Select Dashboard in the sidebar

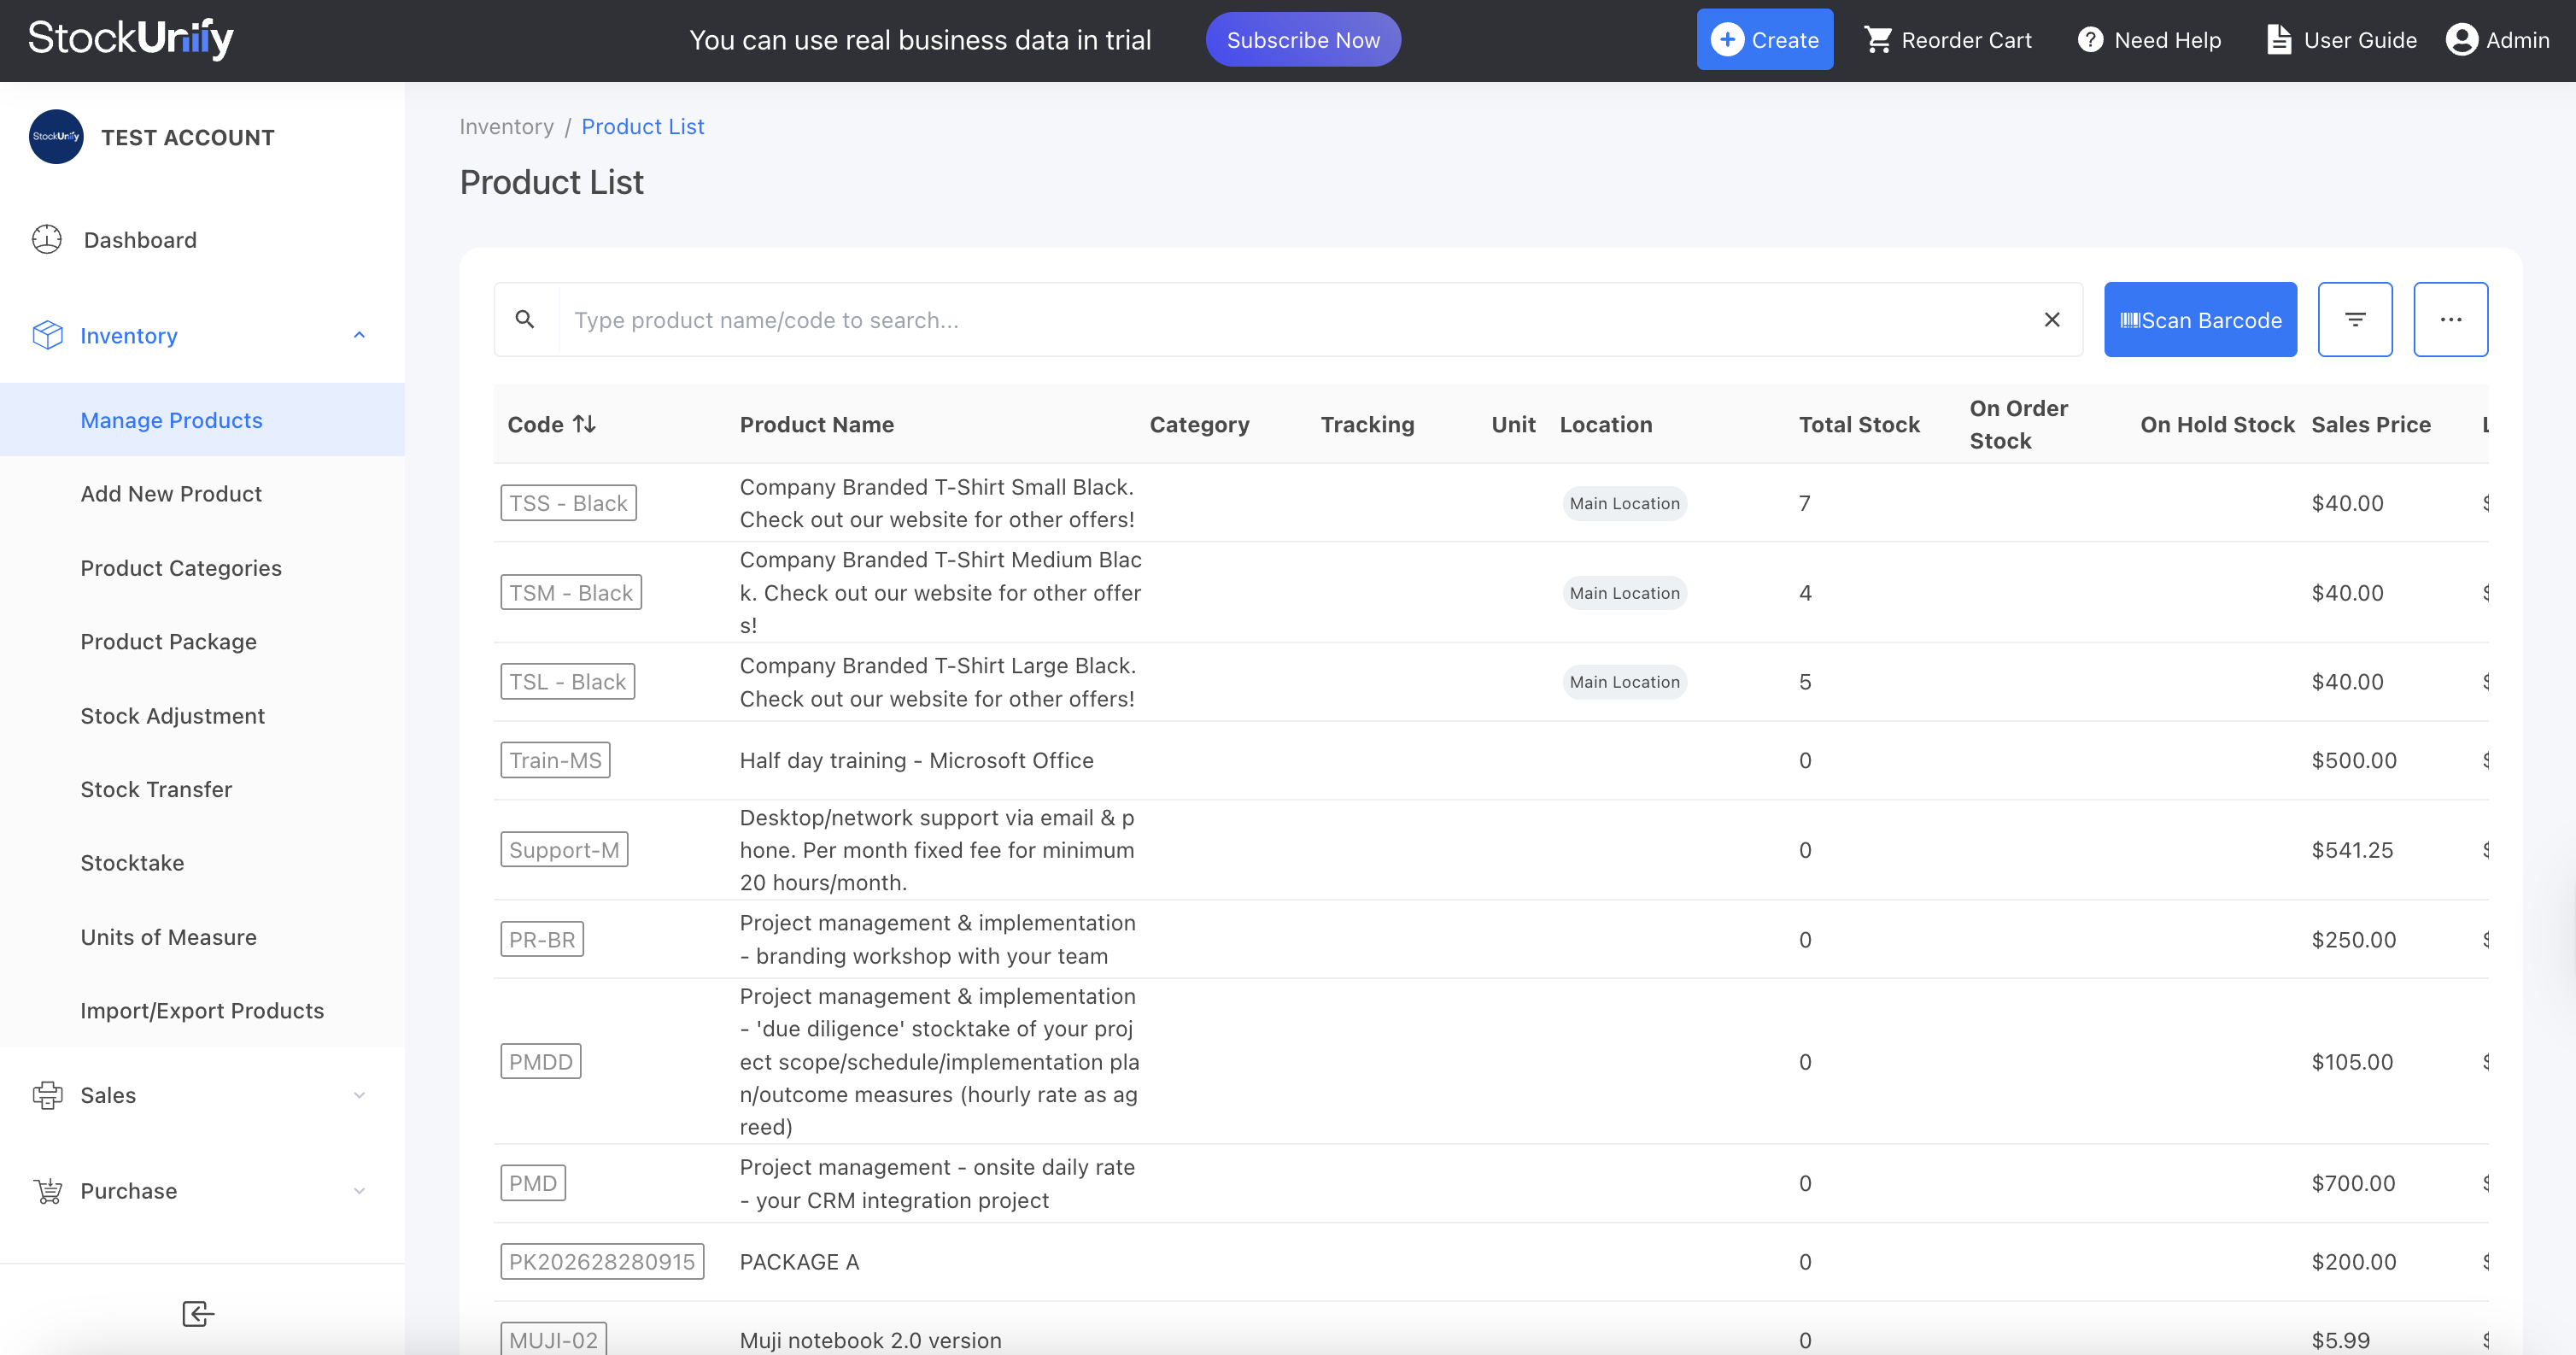(x=139, y=240)
